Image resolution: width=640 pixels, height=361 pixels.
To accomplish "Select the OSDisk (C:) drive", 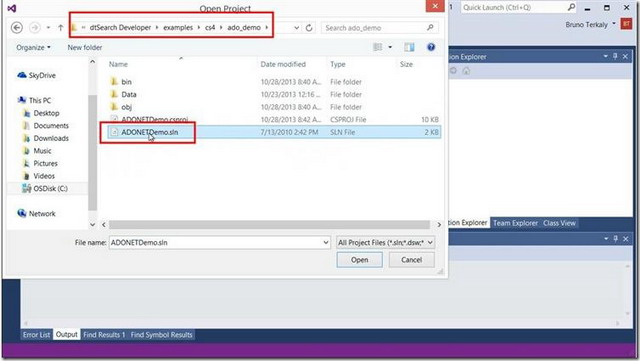I will click(x=45, y=188).
